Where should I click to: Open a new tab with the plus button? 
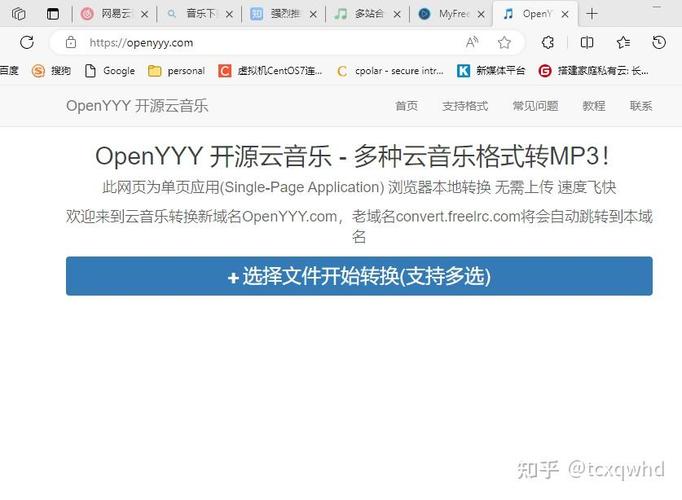pos(592,14)
